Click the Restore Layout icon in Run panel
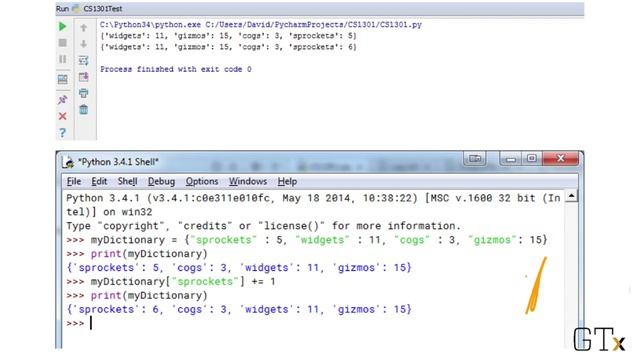Image resolution: width=640 pixels, height=360 pixels. tap(62, 79)
